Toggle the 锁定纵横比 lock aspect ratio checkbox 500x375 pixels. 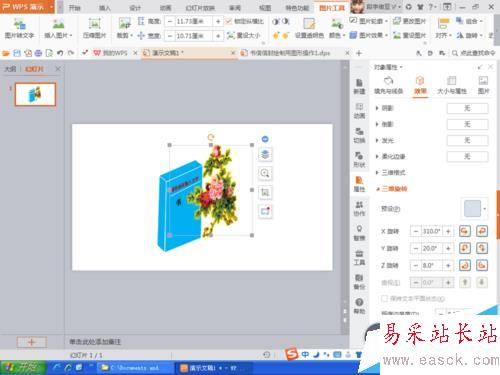tap(229, 21)
